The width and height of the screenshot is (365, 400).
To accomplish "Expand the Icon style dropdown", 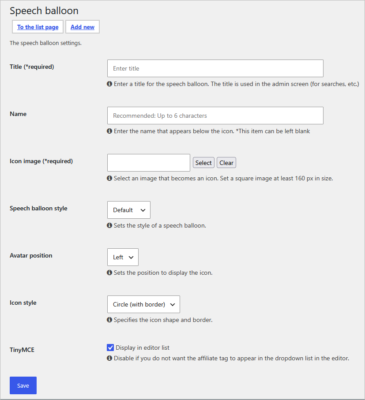I will click(x=144, y=304).
